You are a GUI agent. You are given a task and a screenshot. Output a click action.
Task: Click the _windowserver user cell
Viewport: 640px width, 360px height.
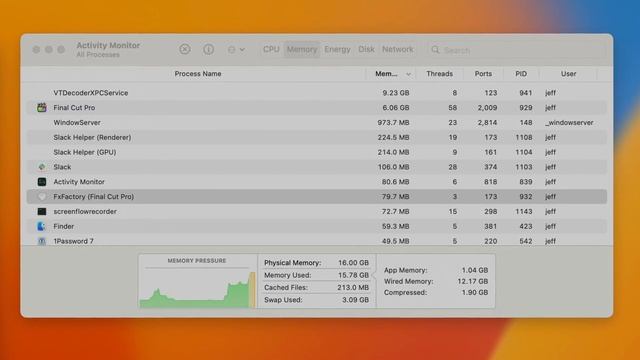(x=569, y=122)
